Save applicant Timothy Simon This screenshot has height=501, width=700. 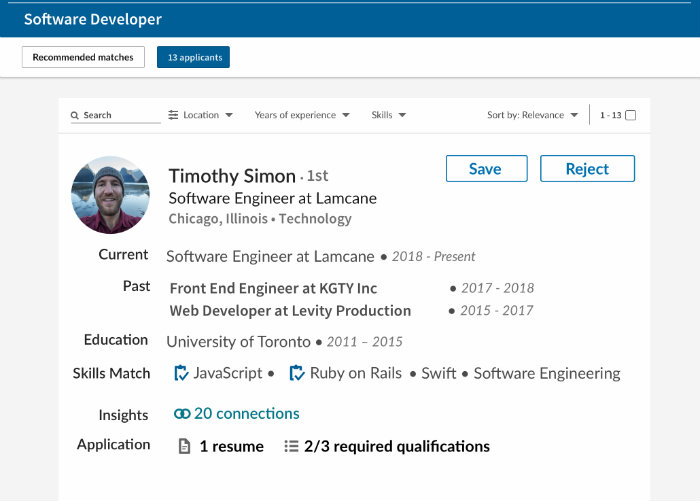tap(487, 169)
